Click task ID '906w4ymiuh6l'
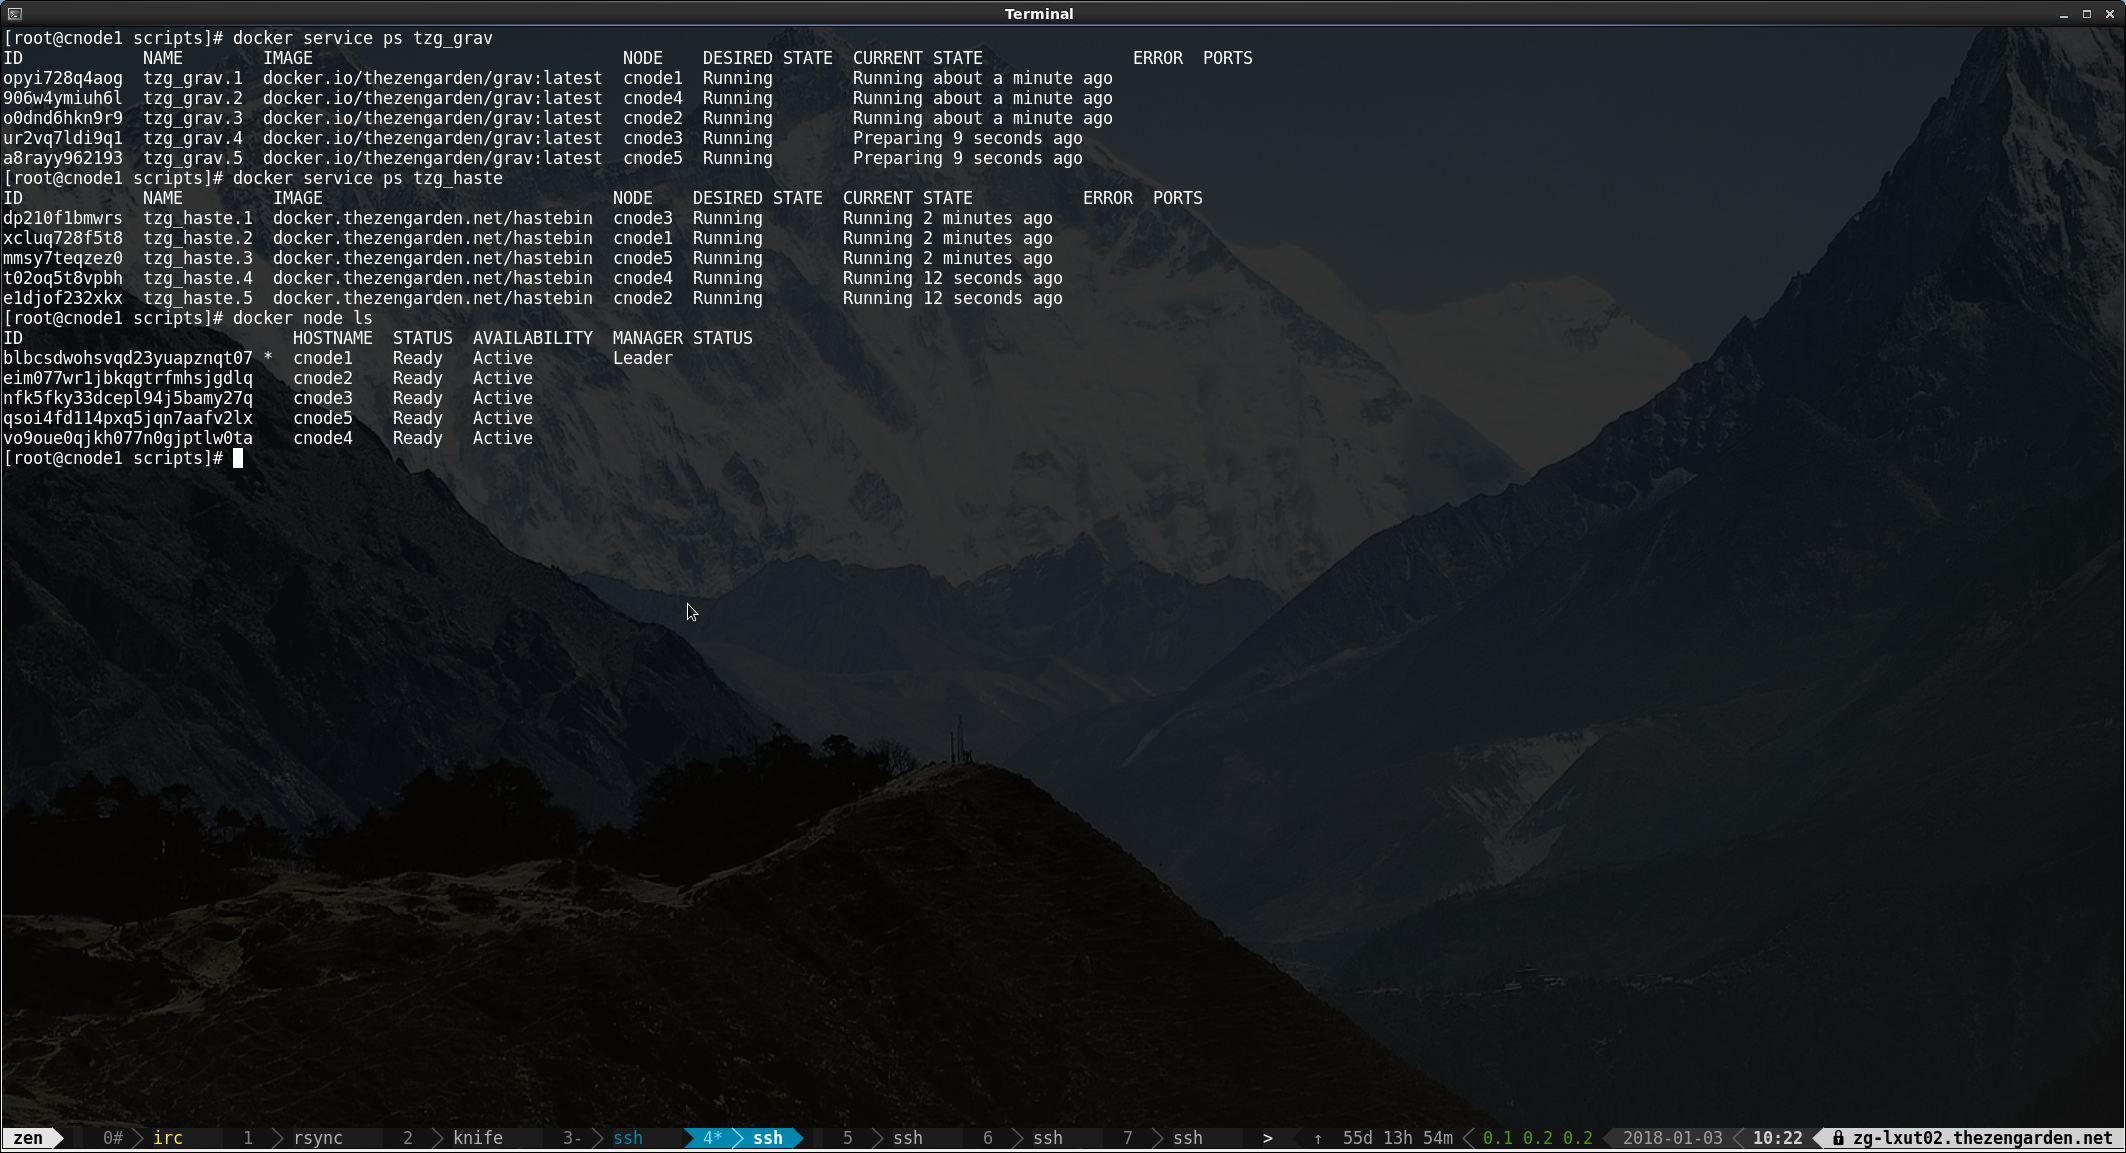Image resolution: width=2126 pixels, height=1153 pixels. (x=63, y=98)
